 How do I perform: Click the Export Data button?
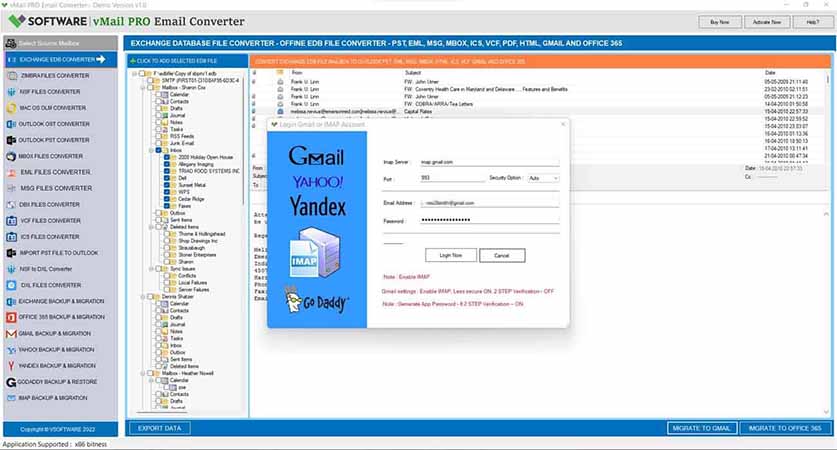coord(159,428)
